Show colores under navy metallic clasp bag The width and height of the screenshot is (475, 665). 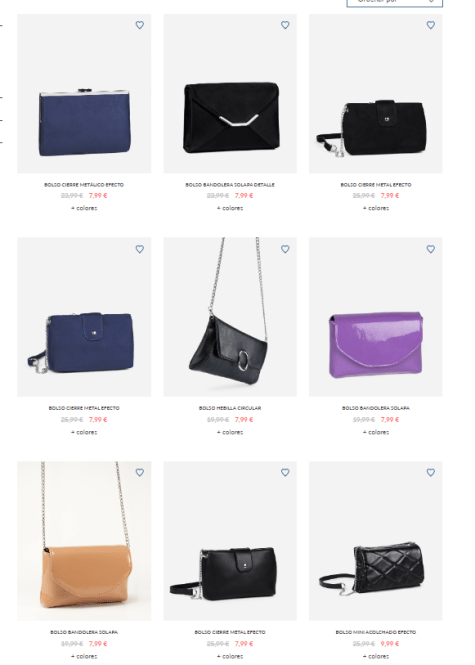point(84,208)
